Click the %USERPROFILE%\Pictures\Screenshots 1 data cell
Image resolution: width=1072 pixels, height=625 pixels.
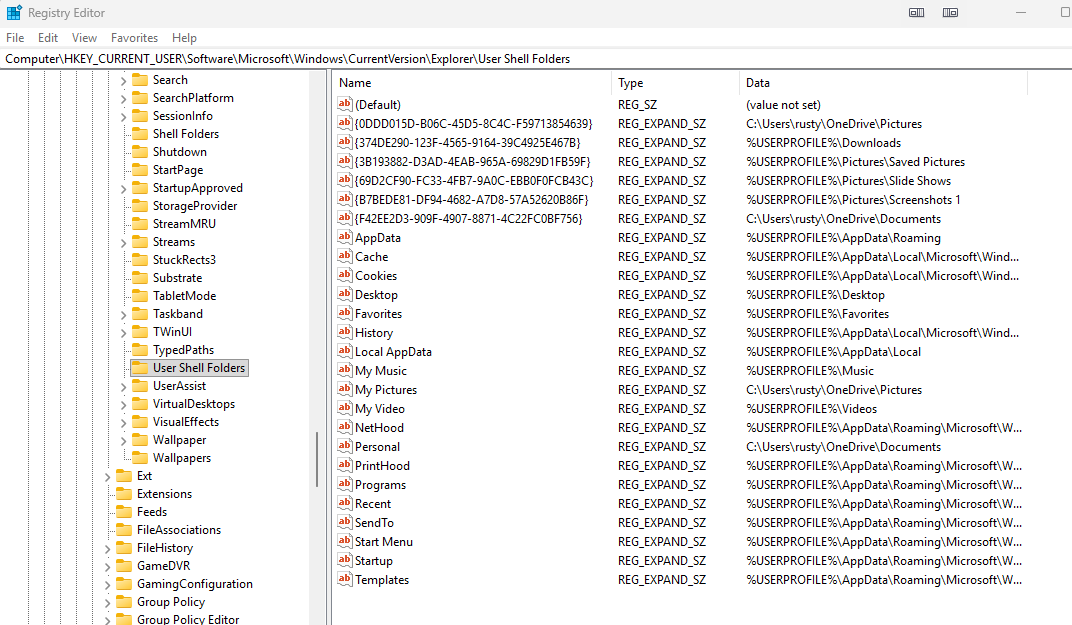[x=853, y=200]
